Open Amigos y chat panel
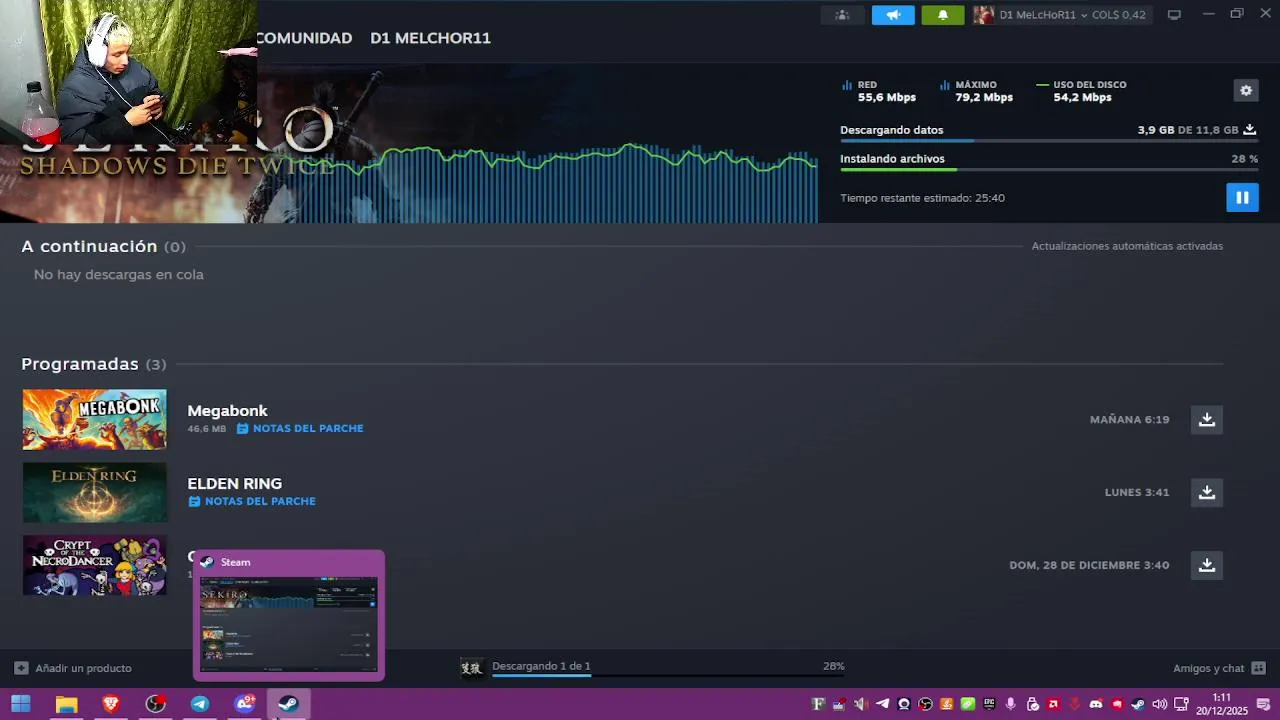 [x=1219, y=668]
